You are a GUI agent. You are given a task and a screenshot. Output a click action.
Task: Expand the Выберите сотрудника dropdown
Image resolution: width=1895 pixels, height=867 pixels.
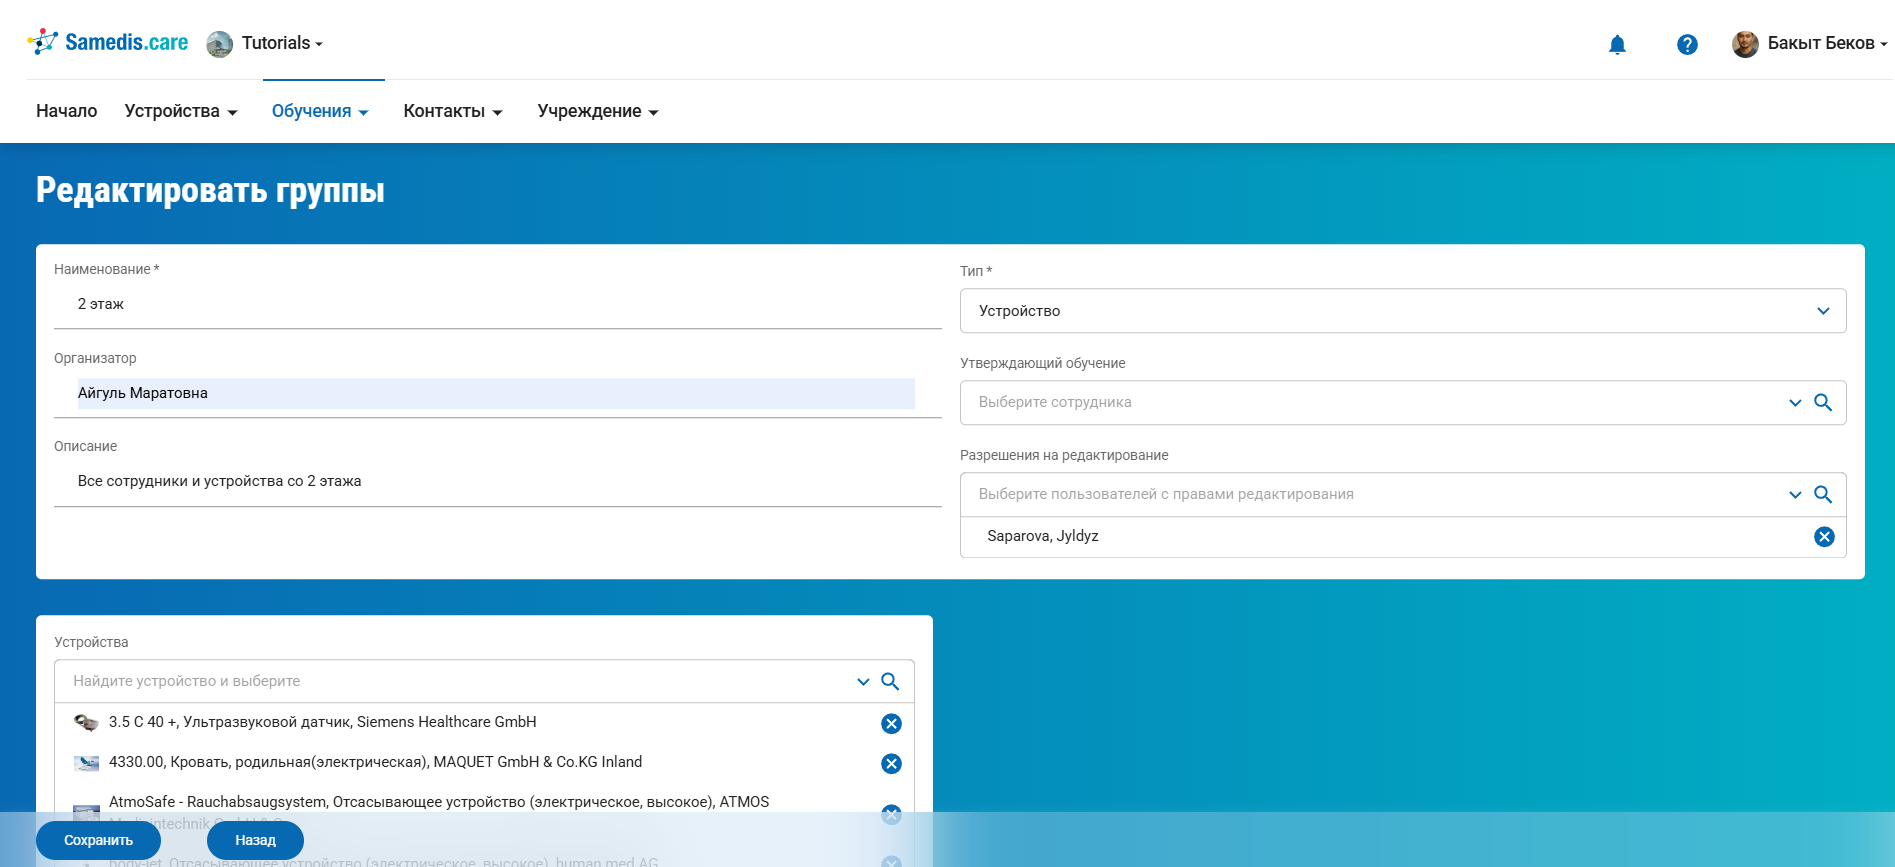[1794, 402]
